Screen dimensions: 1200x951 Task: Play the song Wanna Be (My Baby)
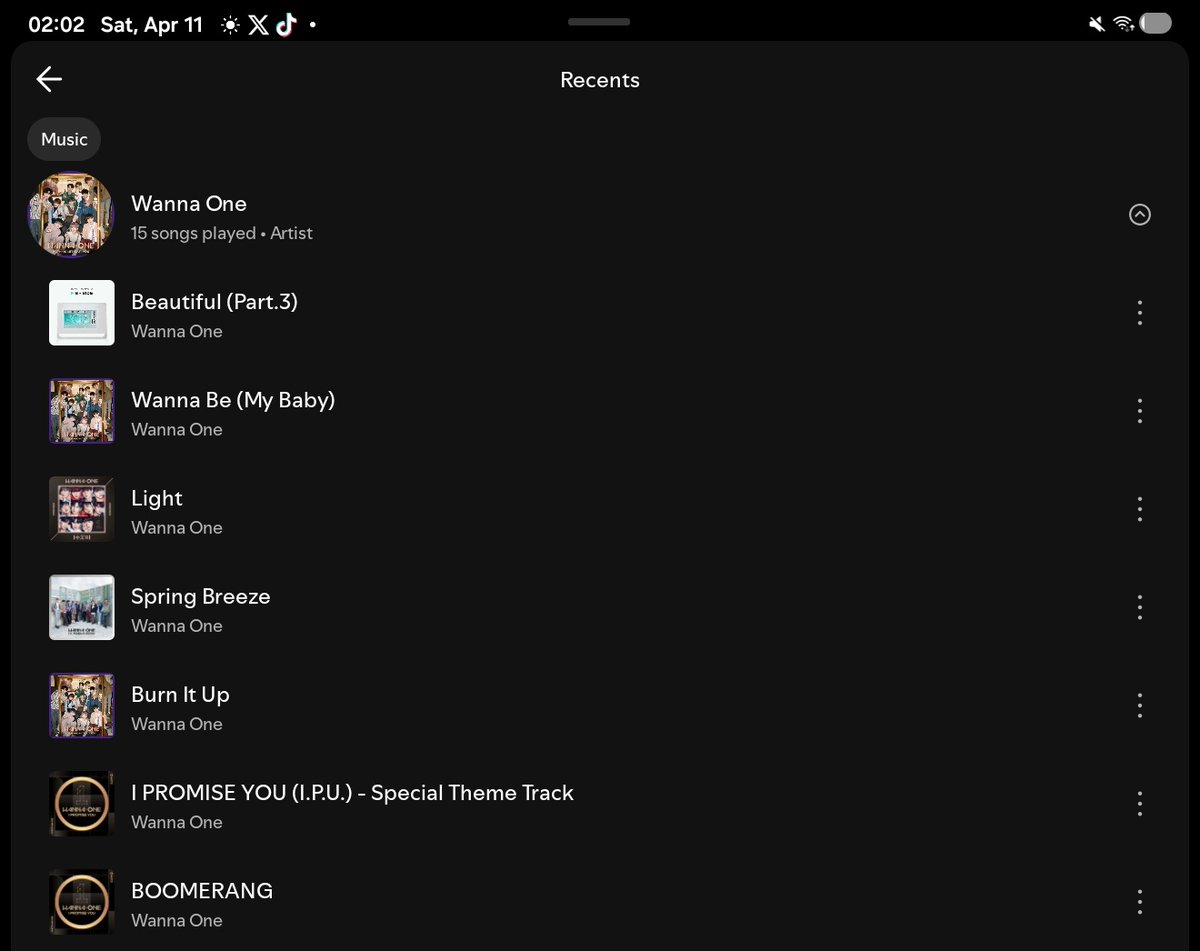click(x=600, y=411)
